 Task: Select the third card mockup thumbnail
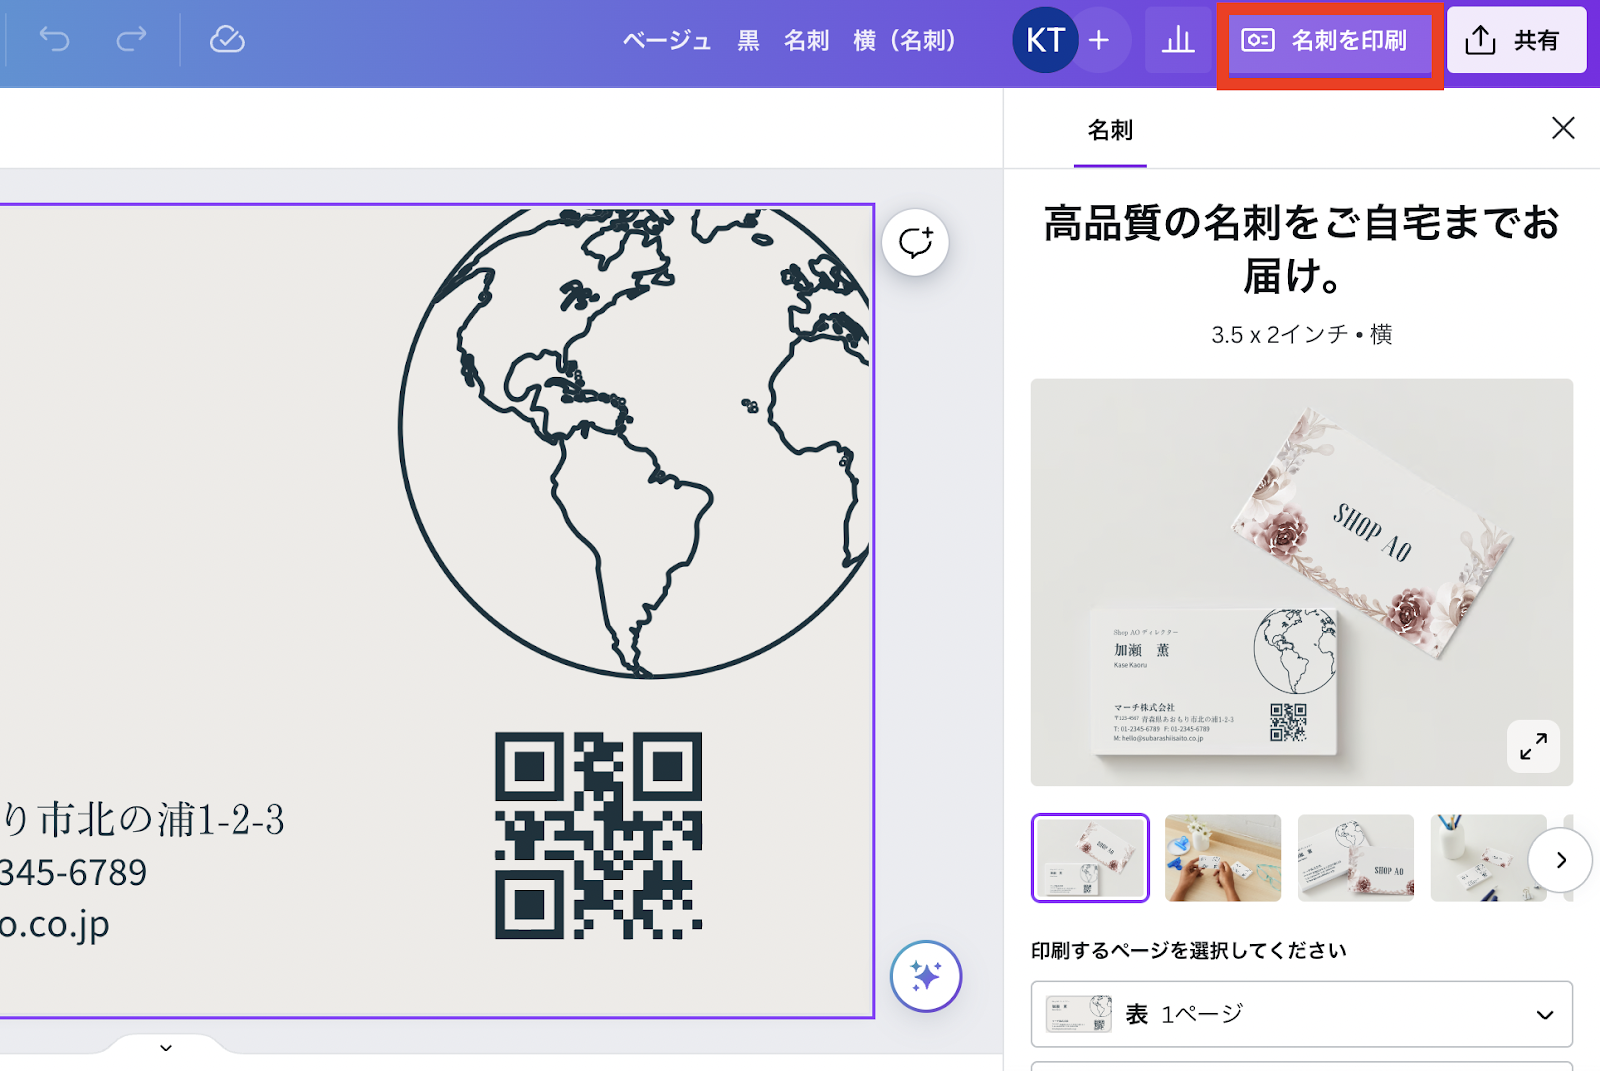[1356, 858]
